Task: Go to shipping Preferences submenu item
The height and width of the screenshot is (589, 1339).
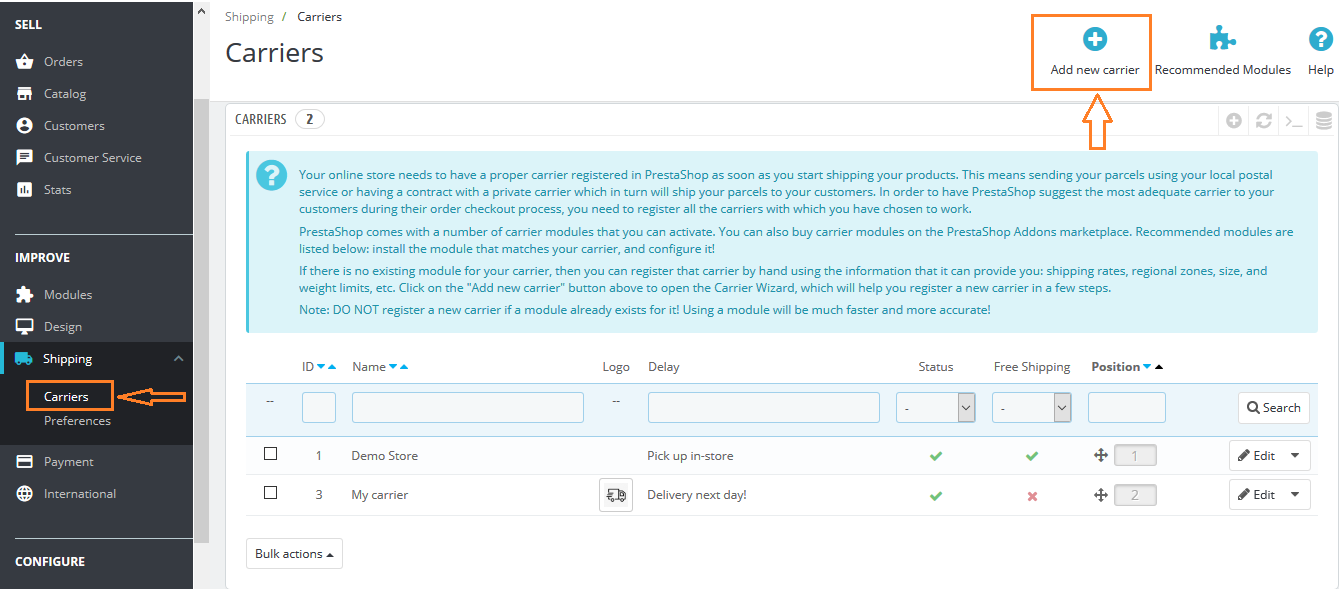Action: click(77, 421)
